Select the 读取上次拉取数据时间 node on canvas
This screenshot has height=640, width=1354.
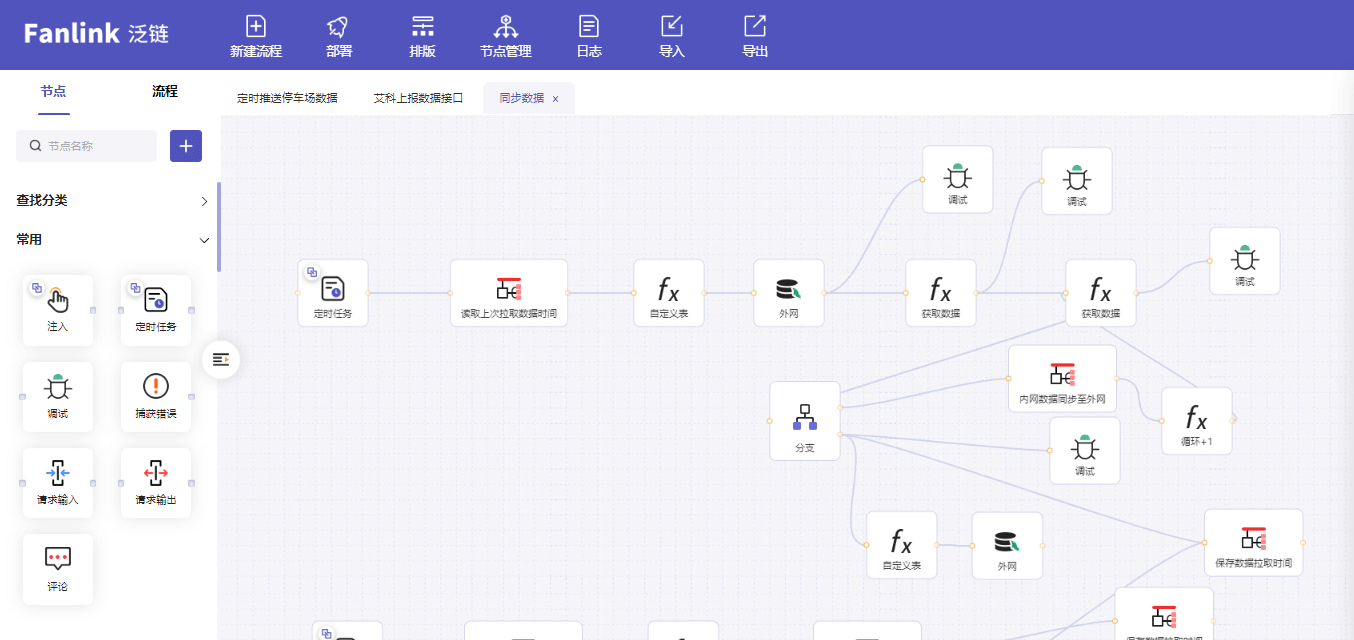tap(508, 293)
